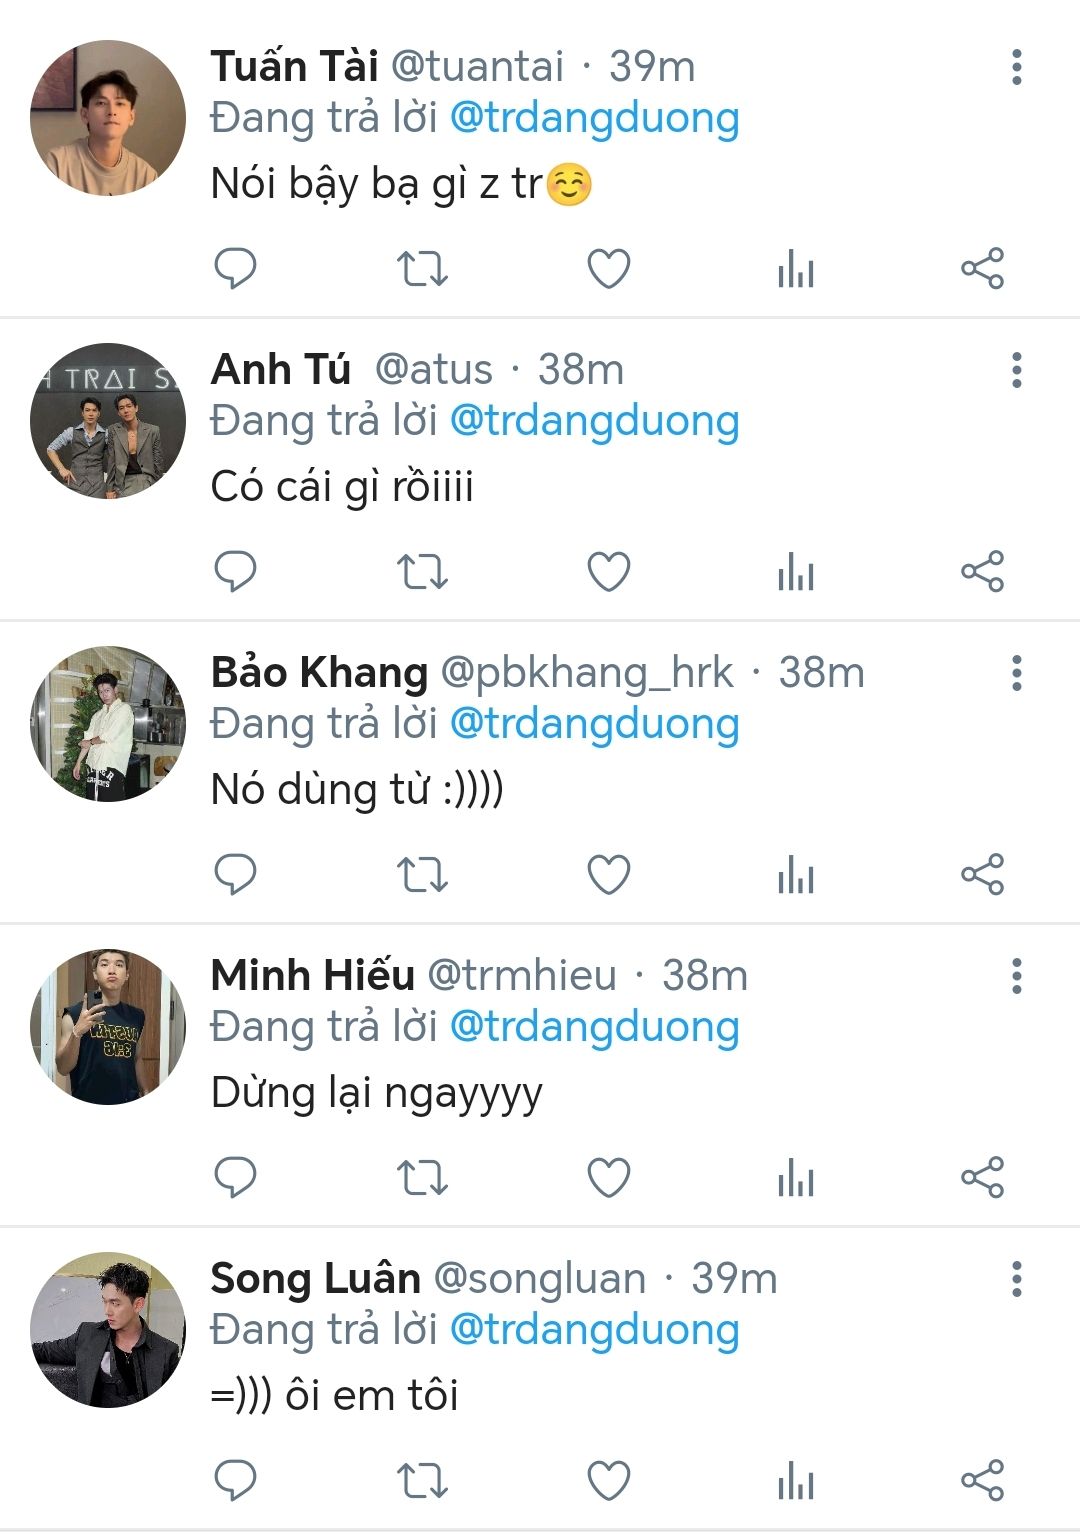
Task: Open Song Luân's profile picture
Action: pos(108,1330)
